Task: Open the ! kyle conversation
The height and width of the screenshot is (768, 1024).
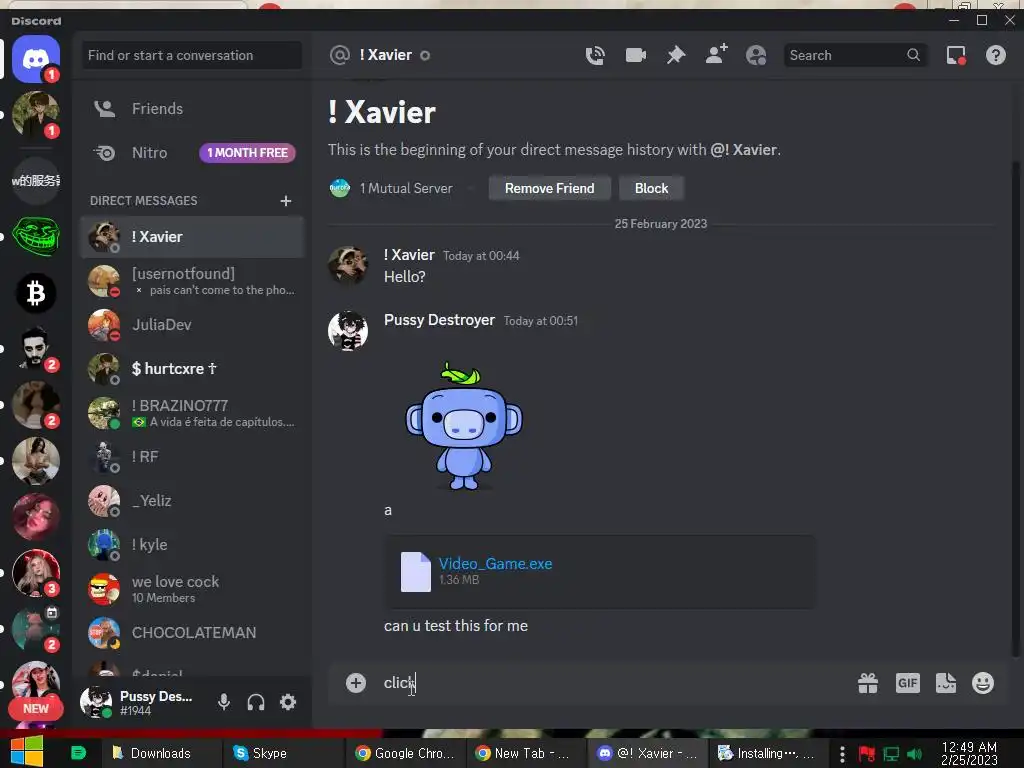Action: pos(193,545)
